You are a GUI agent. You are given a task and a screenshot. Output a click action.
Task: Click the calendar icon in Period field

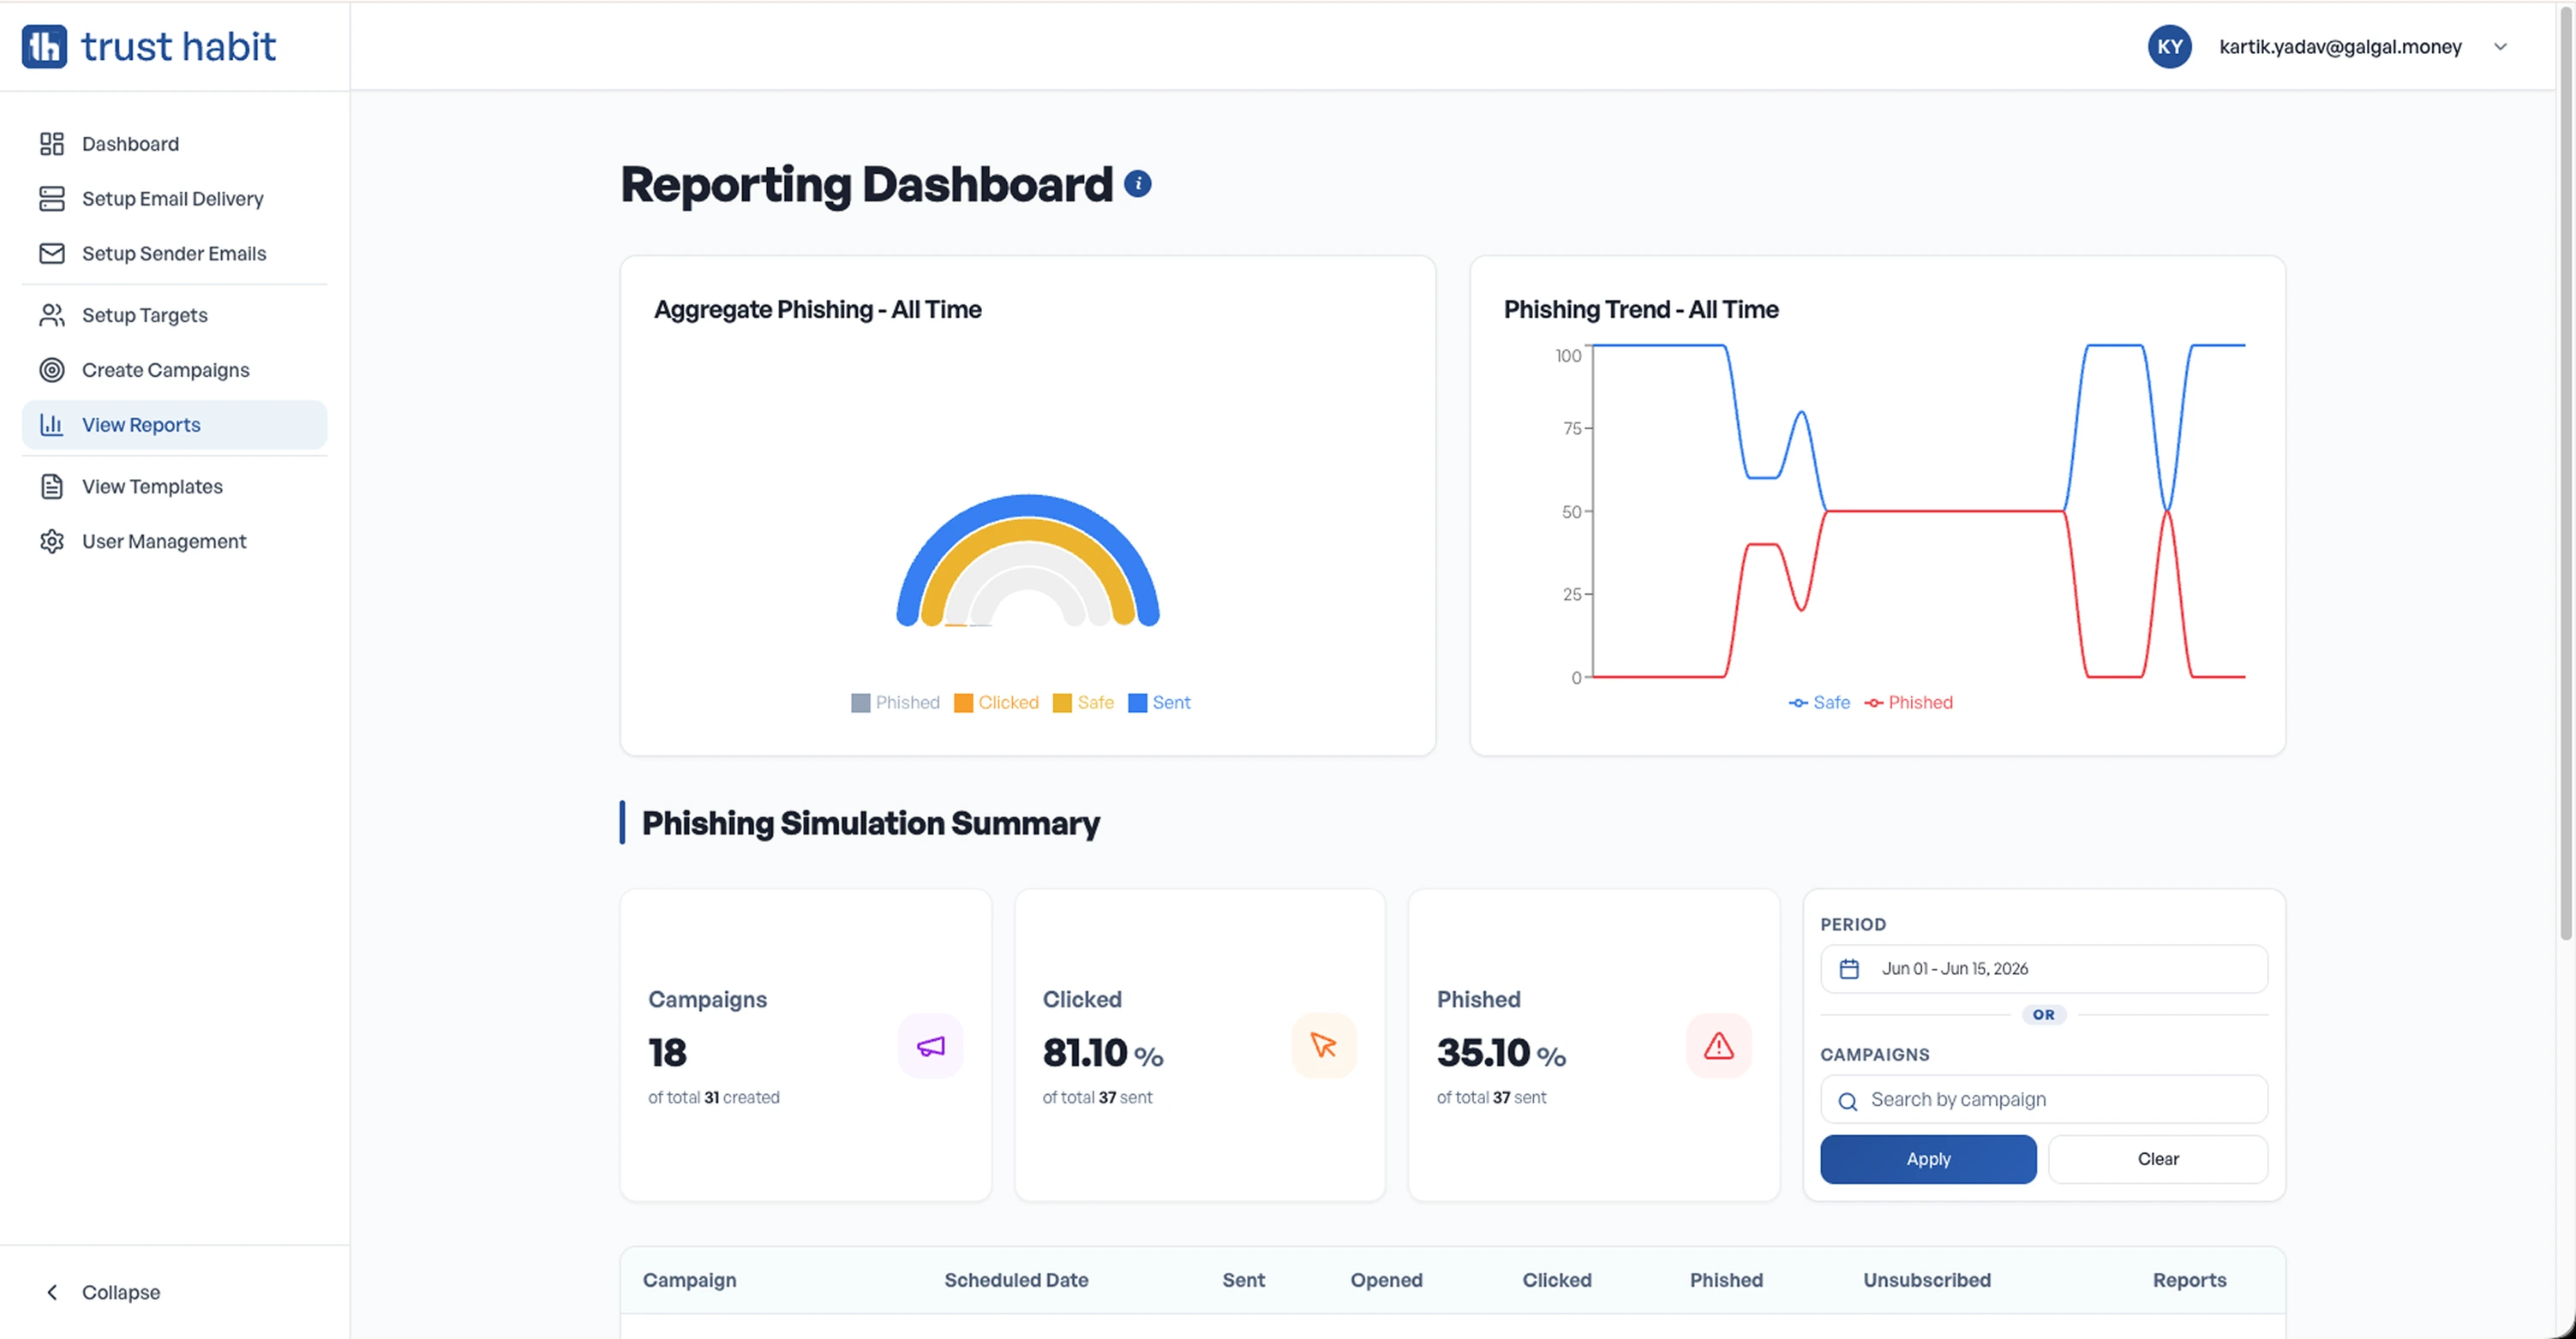[1849, 969]
